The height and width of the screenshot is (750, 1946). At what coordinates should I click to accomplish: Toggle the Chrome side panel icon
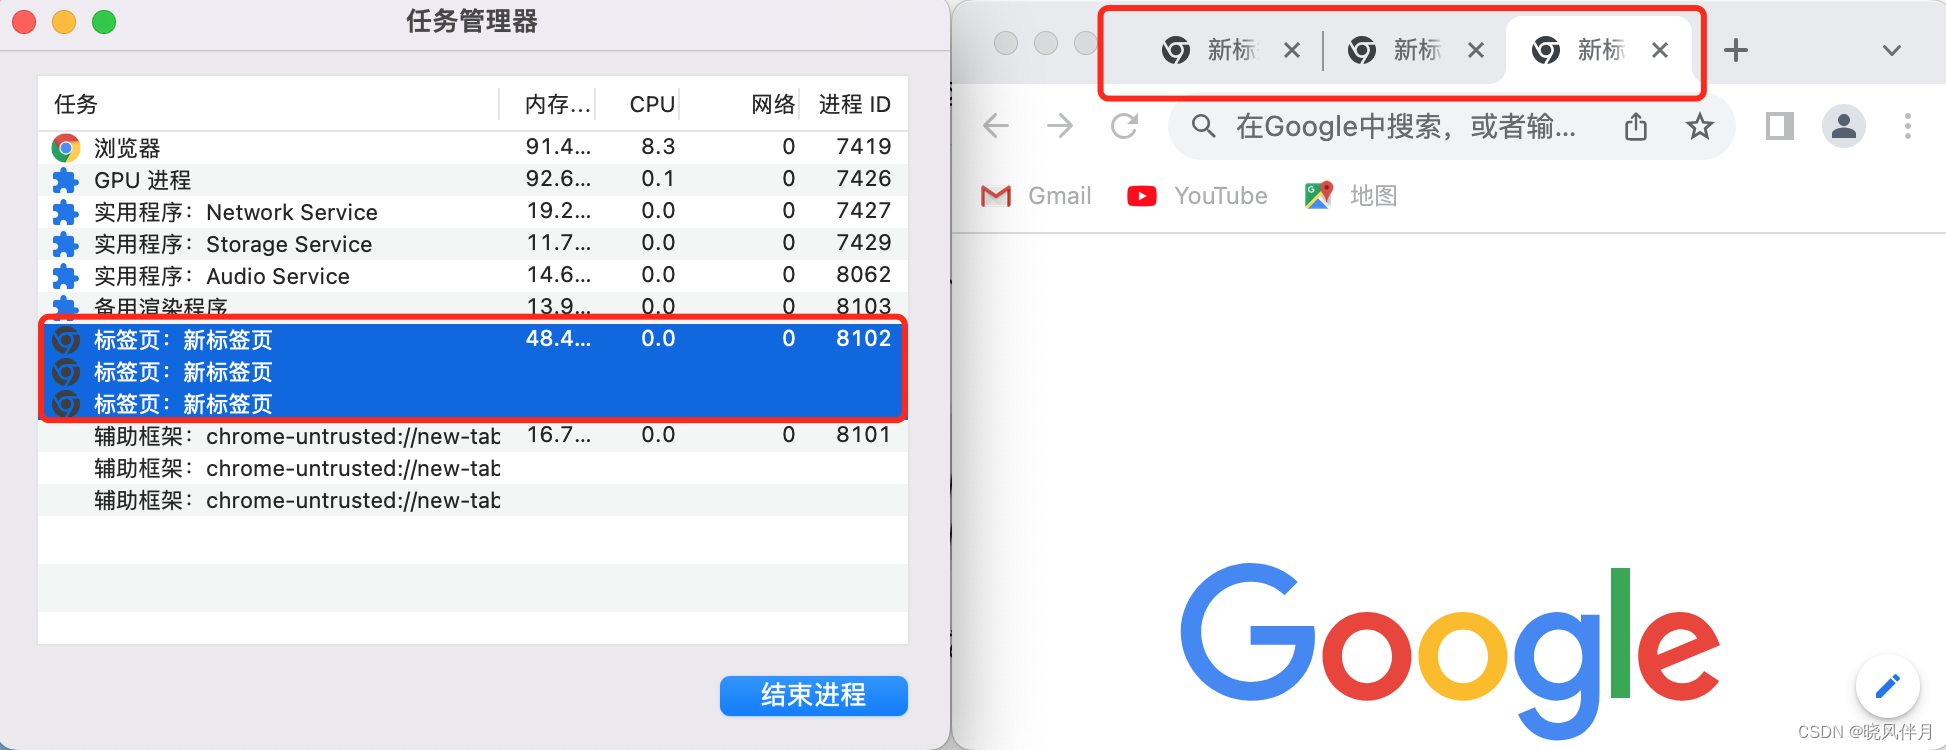pyautogui.click(x=1780, y=126)
